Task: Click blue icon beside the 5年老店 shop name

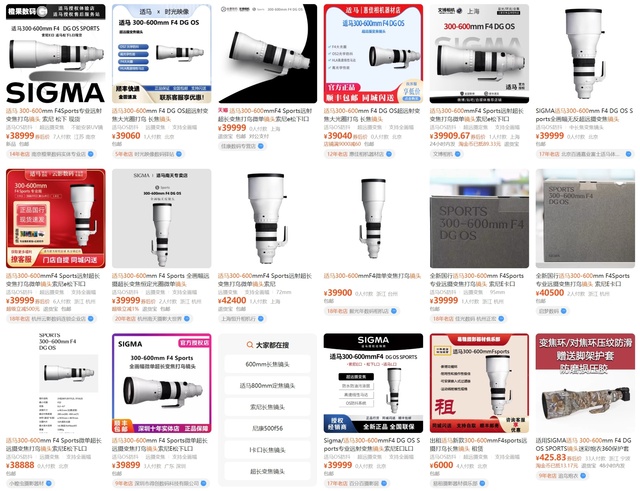Action: (x=179, y=154)
